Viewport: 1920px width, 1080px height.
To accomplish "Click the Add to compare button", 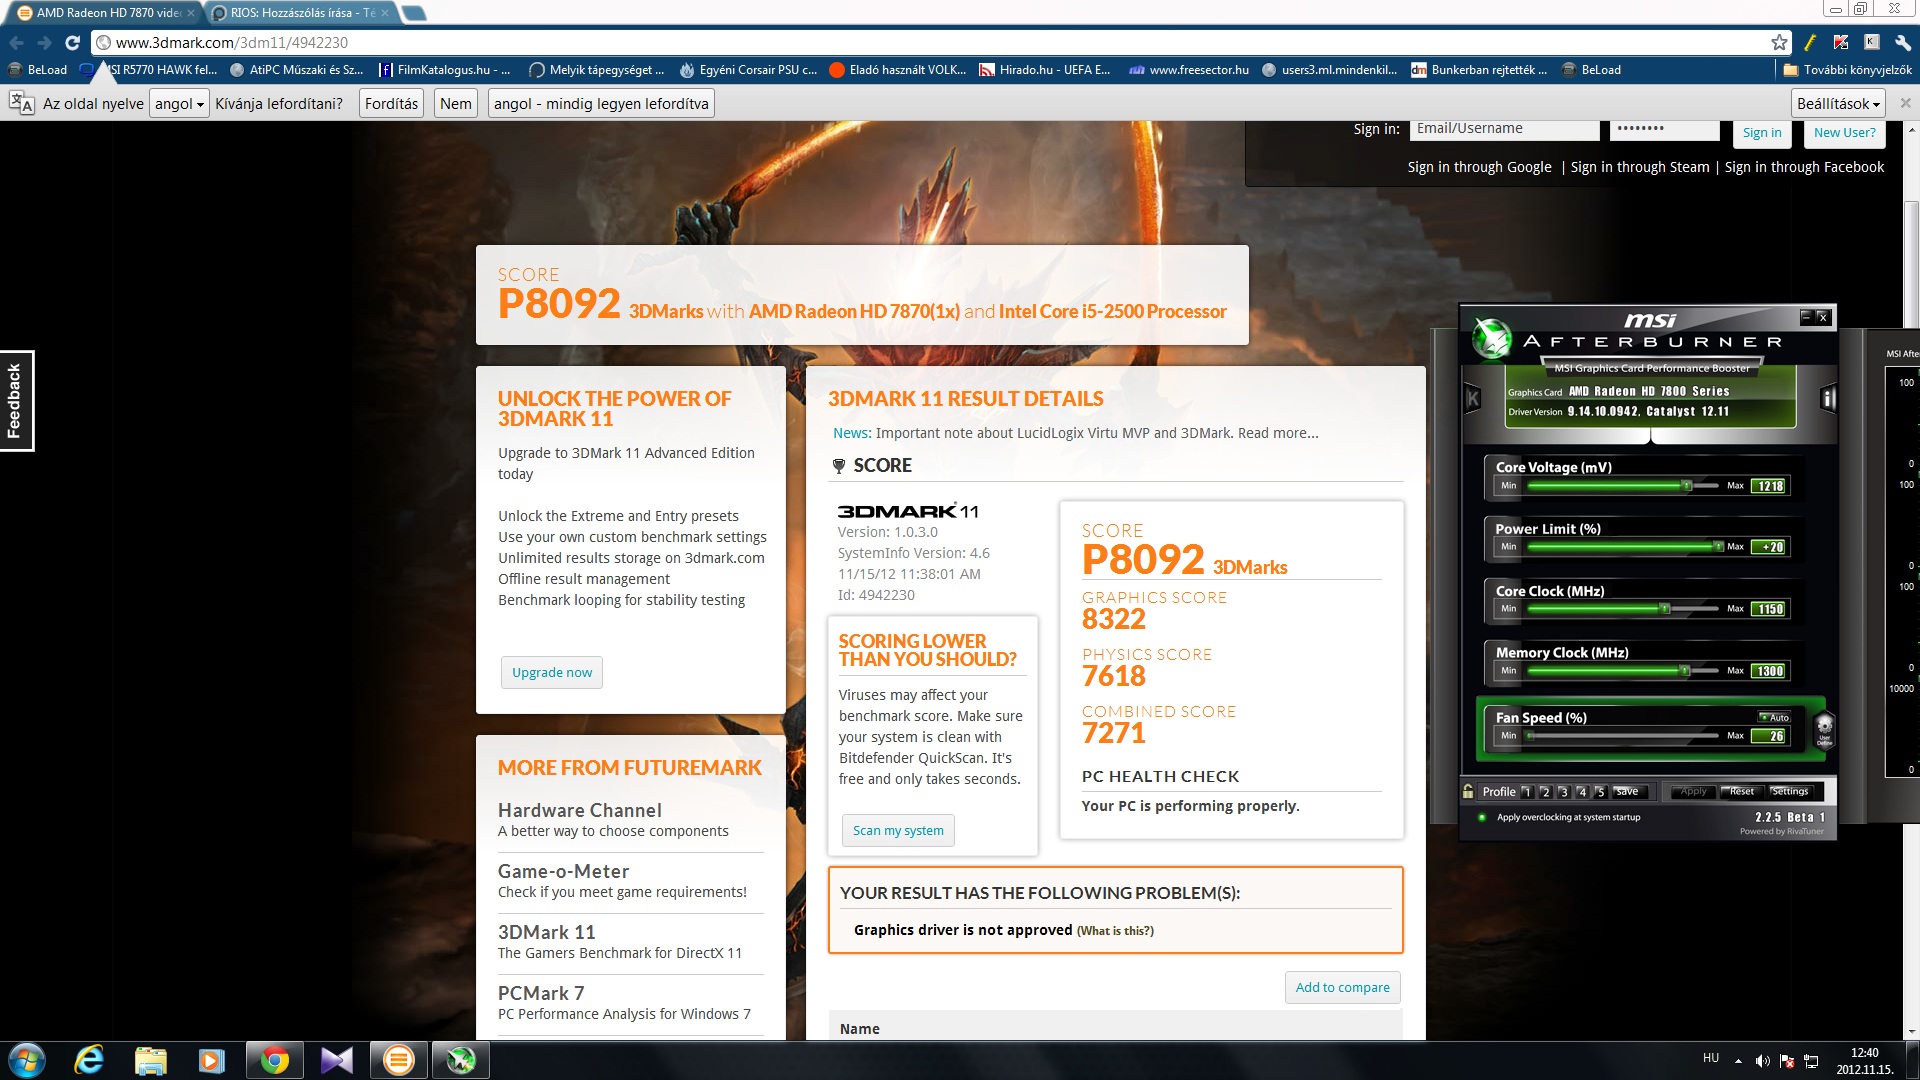I will click(1342, 987).
